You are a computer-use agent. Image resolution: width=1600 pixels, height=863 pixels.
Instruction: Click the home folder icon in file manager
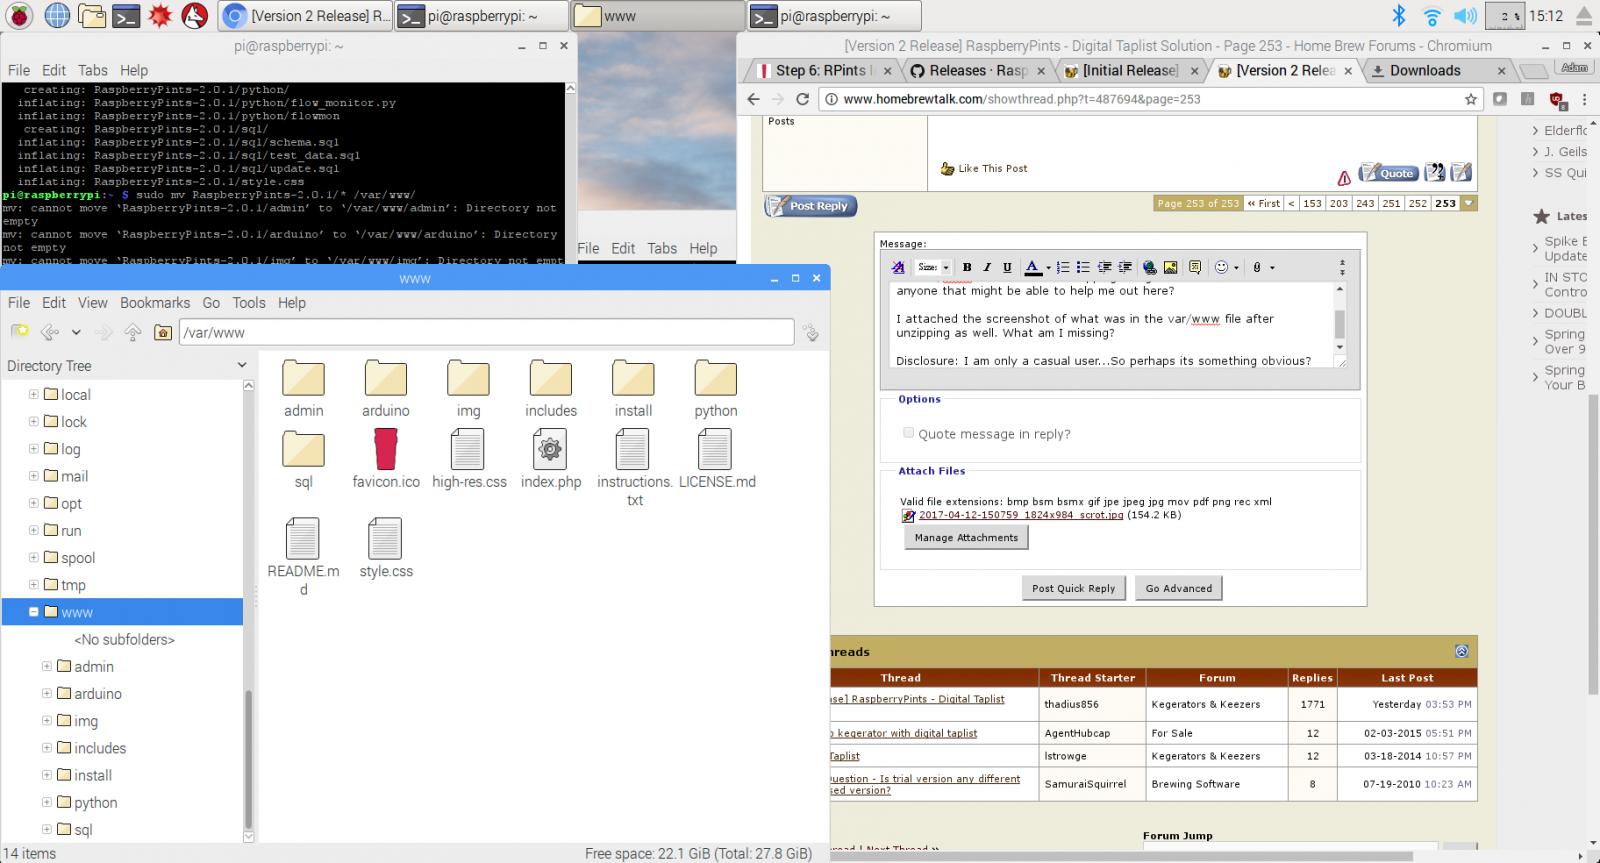(163, 332)
